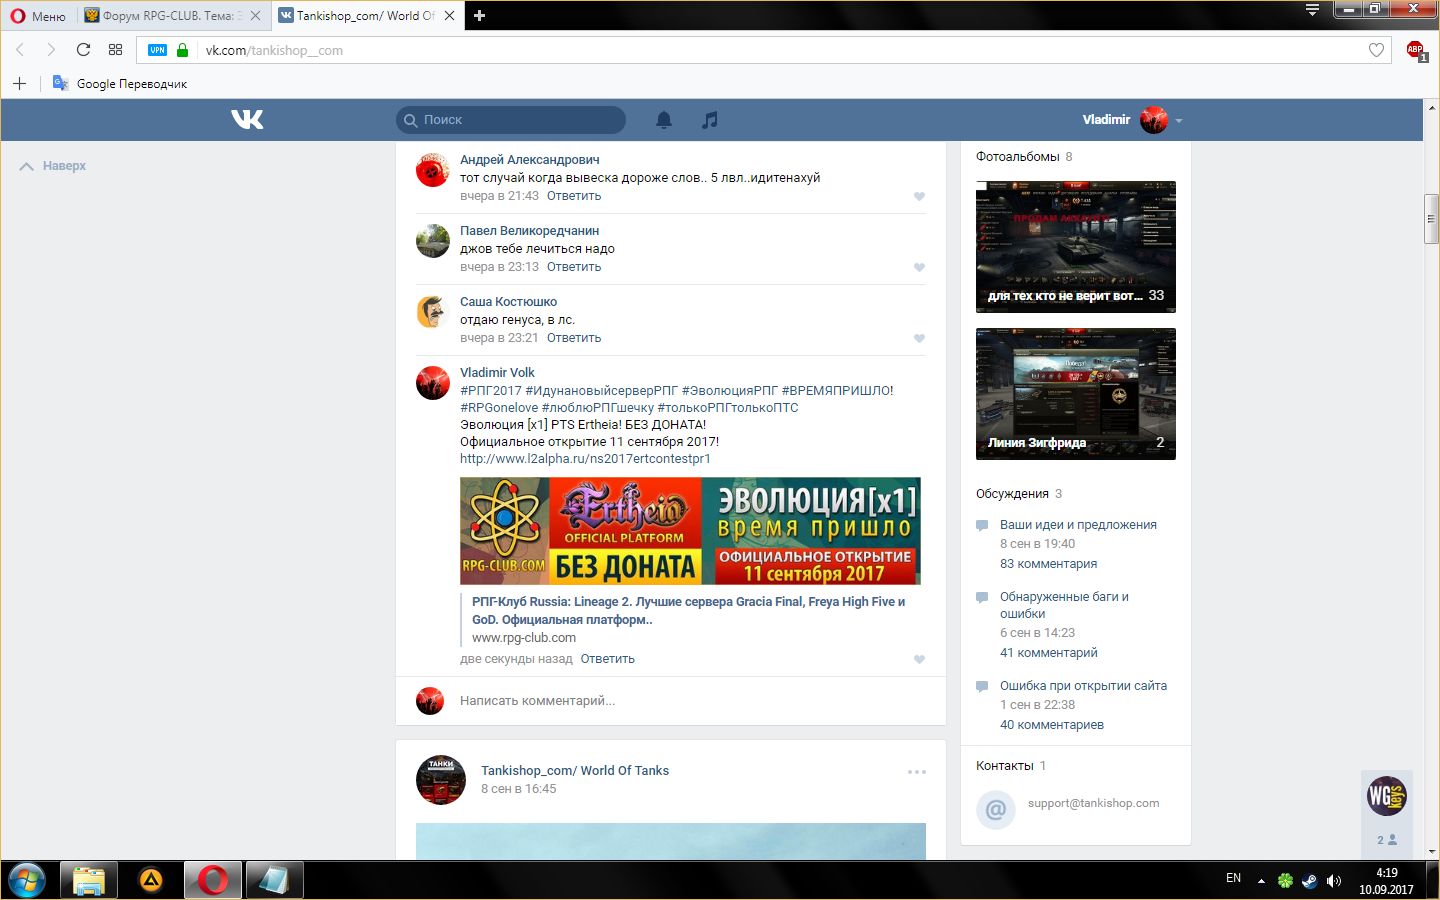Open the Линия Зигфрида album
The width and height of the screenshot is (1440, 900).
click(x=1076, y=394)
